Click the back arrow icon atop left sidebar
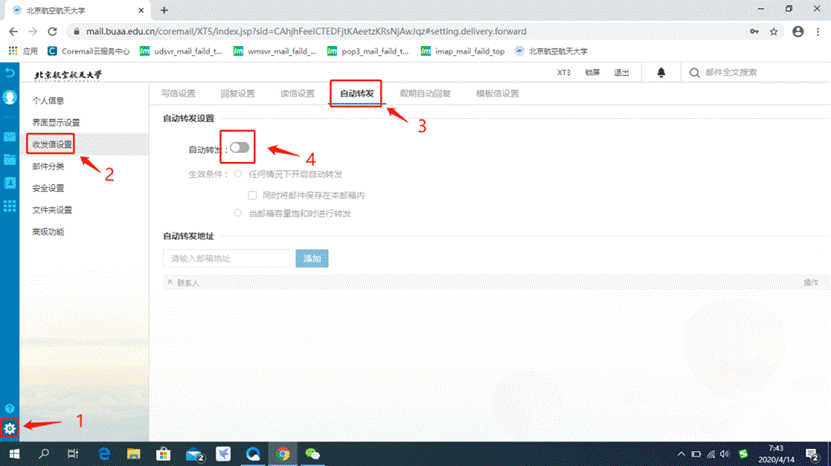Image resolution: width=831 pixels, height=466 pixels. [x=10, y=73]
